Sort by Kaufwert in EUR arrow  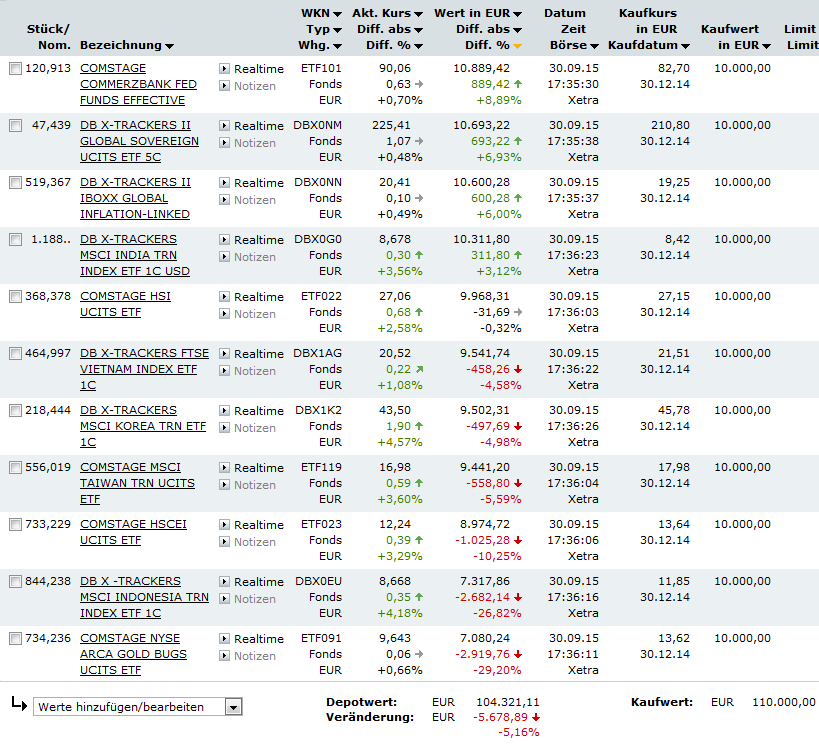[766, 47]
